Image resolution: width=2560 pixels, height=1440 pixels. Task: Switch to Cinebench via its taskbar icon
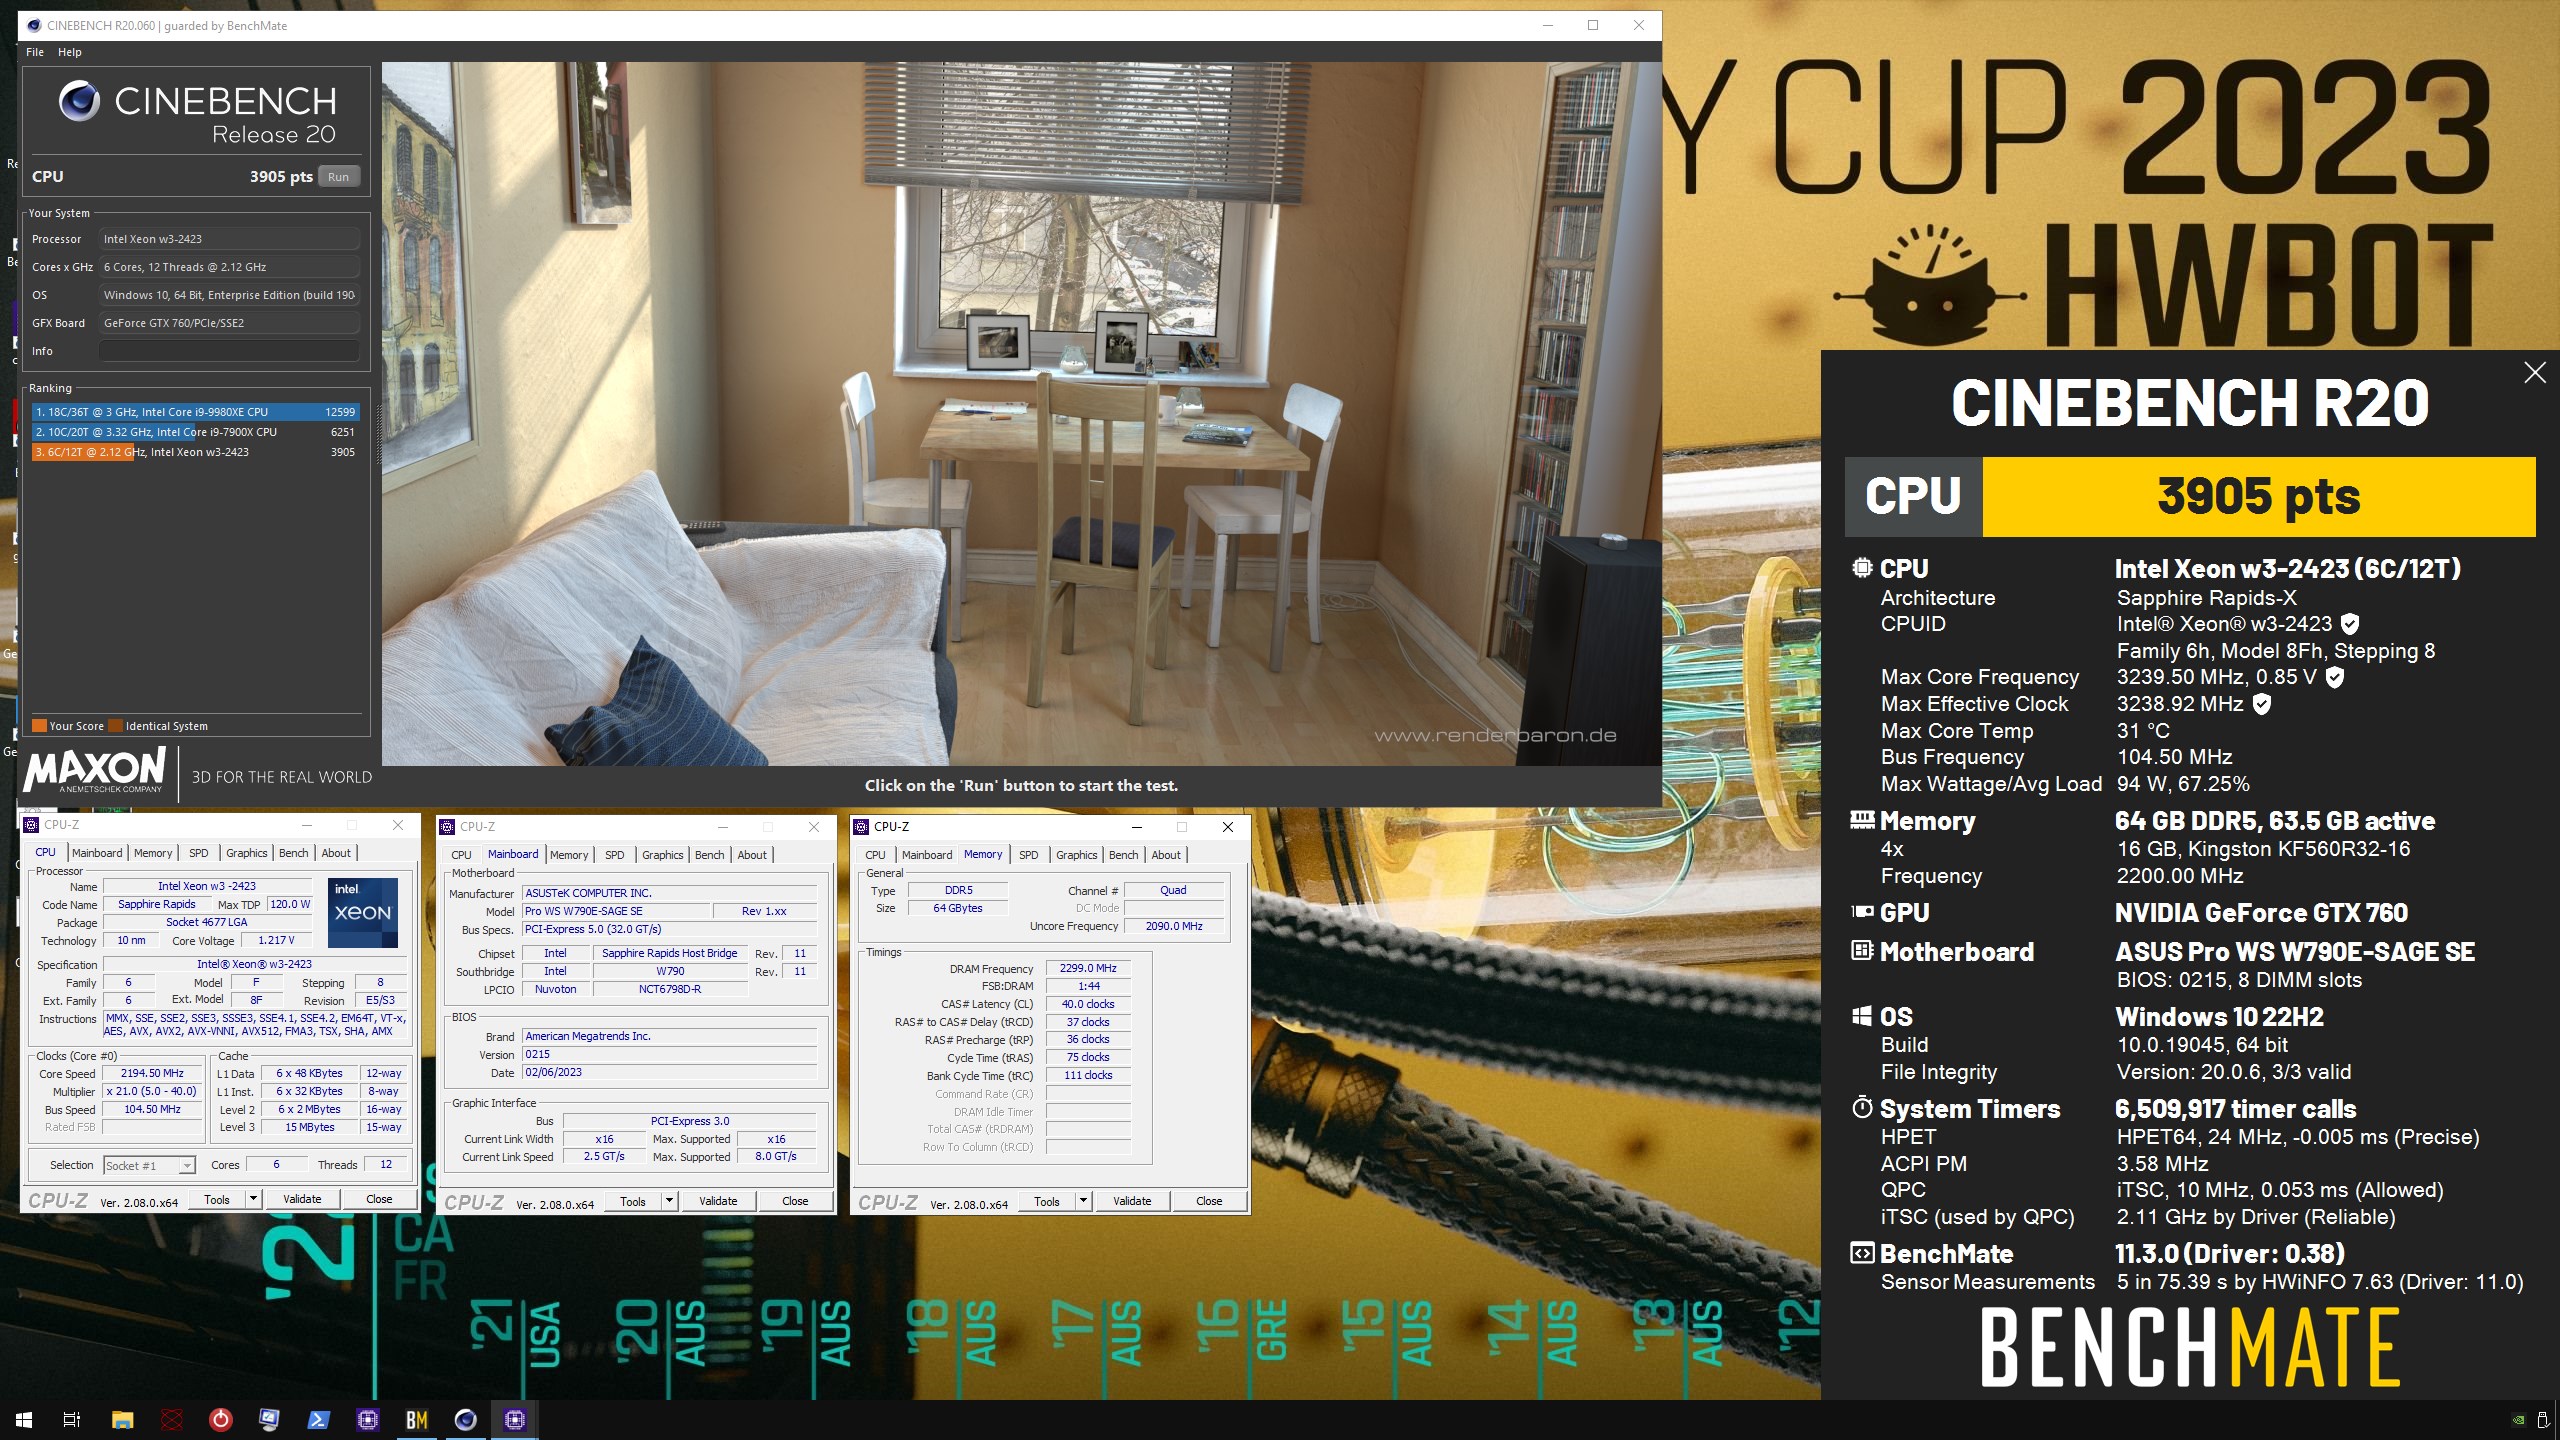tap(466, 1419)
